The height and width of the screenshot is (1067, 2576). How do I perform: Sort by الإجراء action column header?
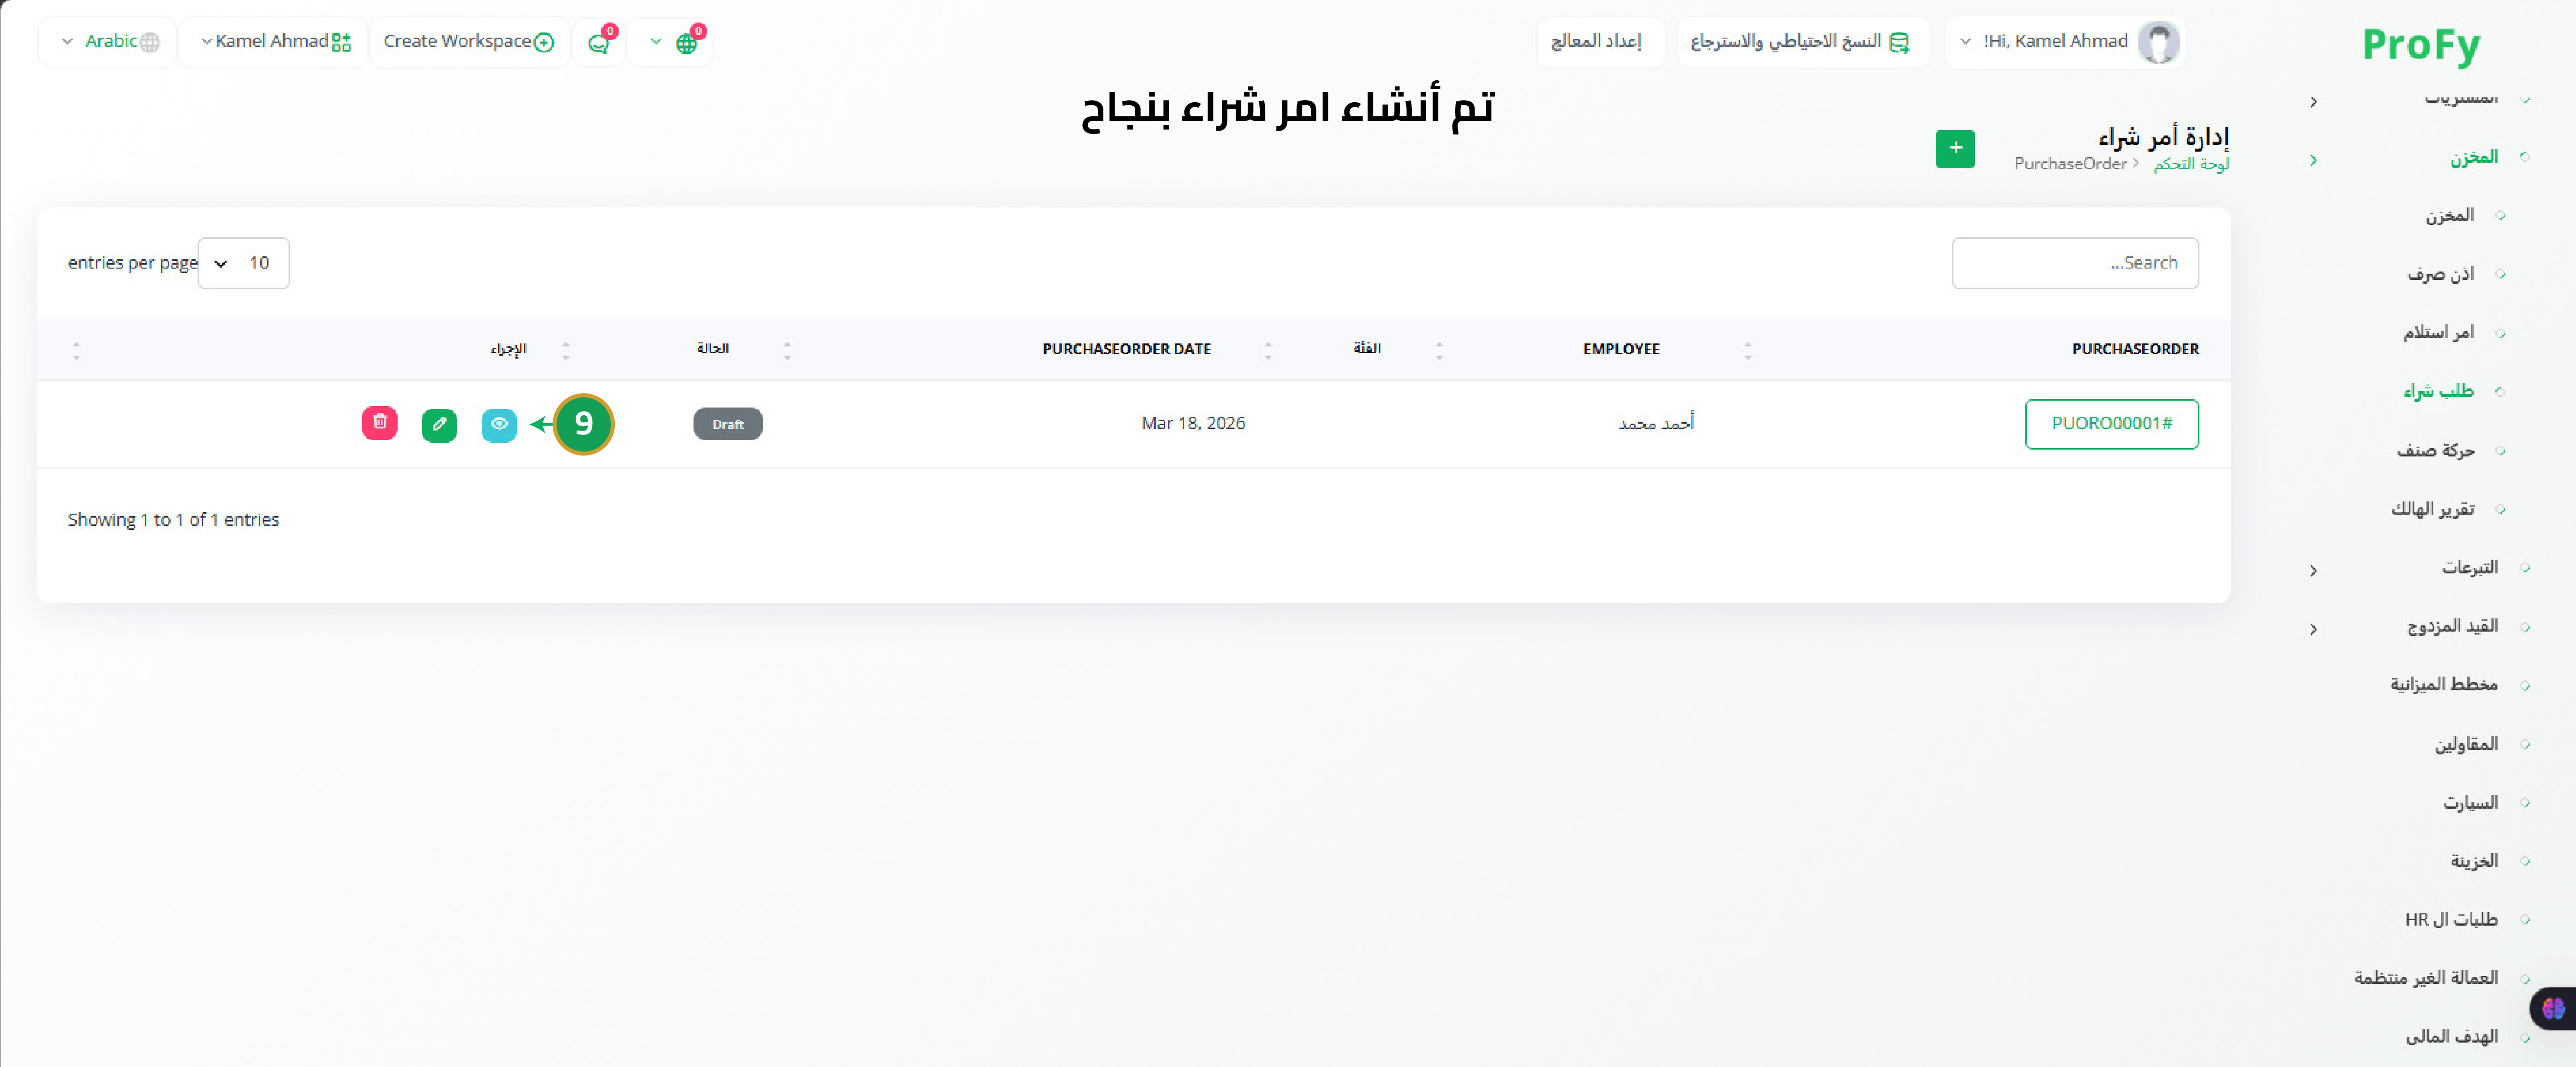(508, 349)
